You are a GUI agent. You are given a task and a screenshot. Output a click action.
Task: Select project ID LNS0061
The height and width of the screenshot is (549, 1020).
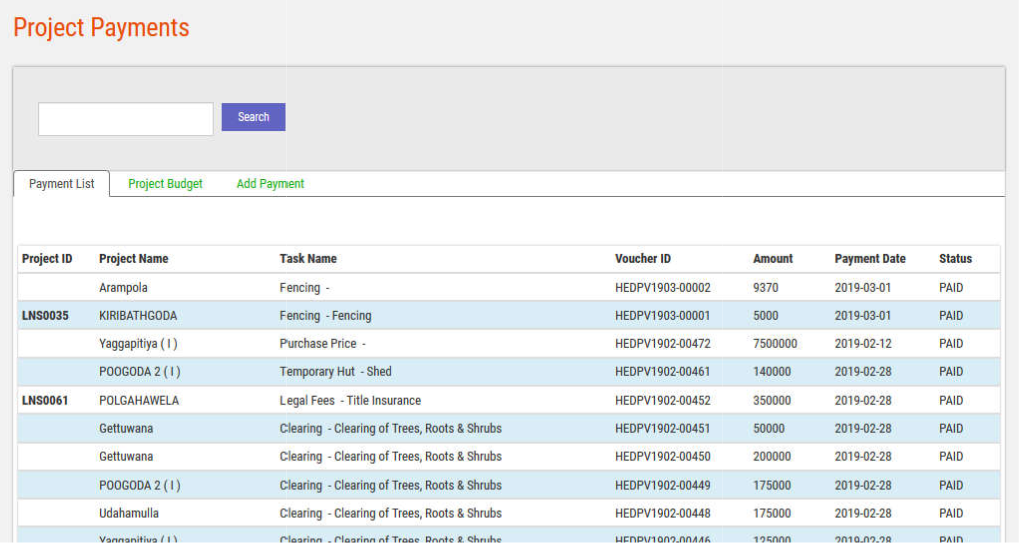tap(45, 401)
